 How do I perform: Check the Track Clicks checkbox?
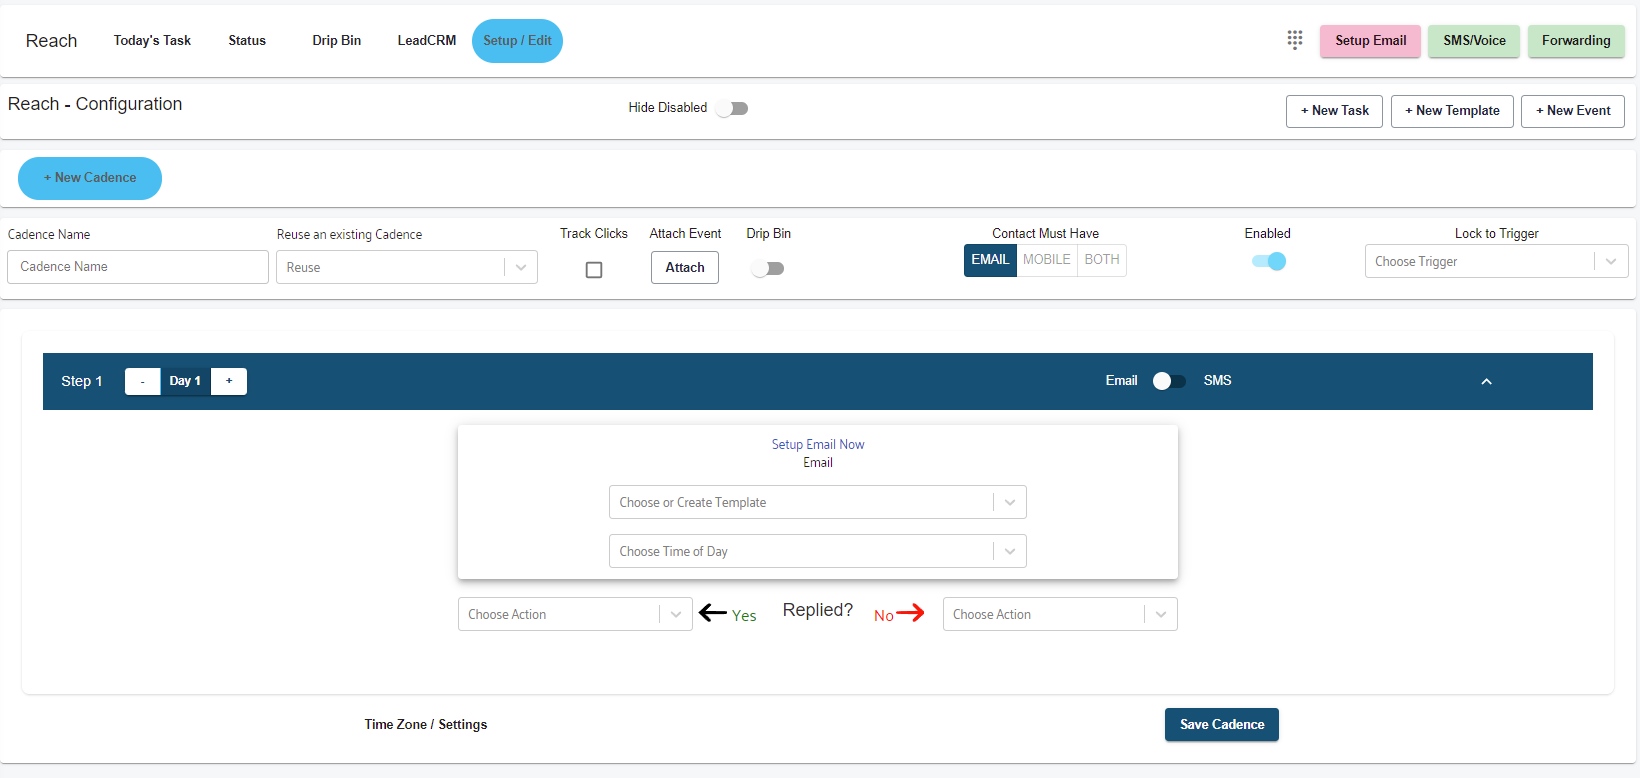coord(594,269)
